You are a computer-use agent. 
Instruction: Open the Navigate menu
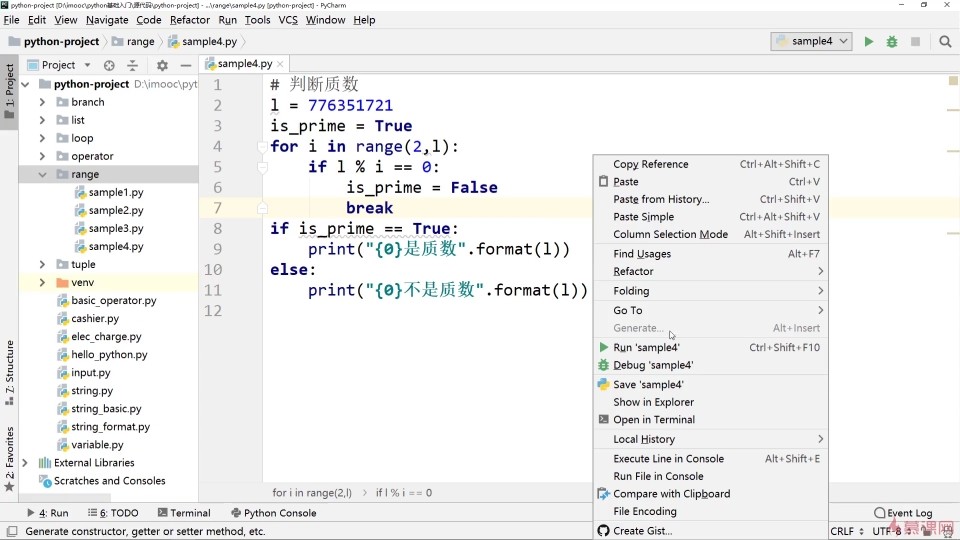[107, 20]
